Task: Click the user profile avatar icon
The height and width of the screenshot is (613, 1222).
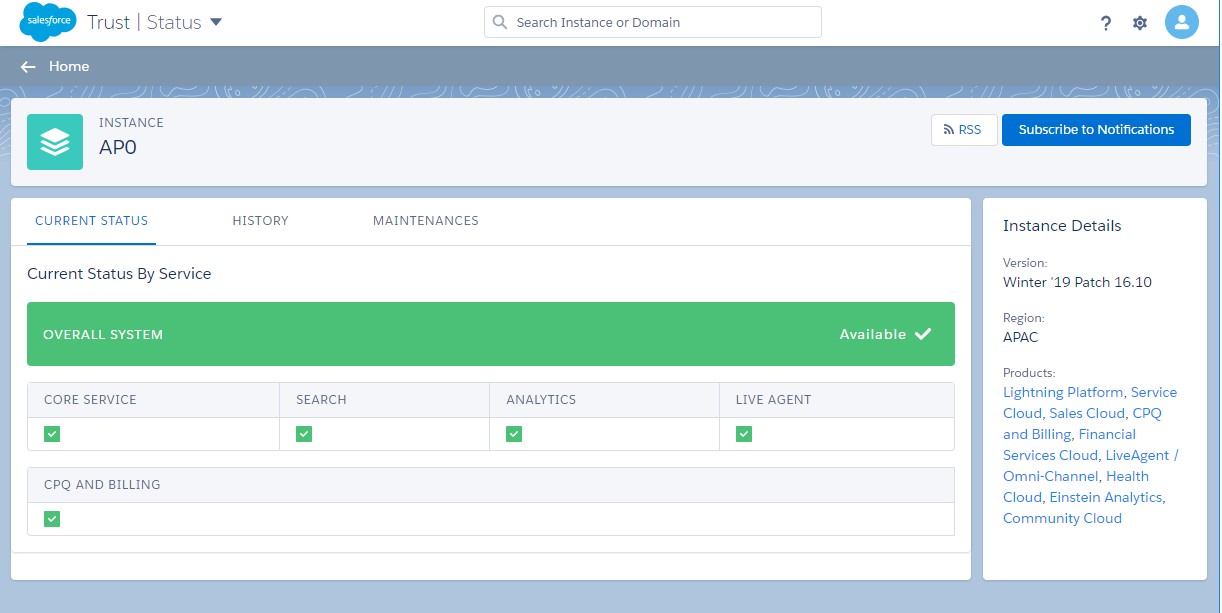Action: 1181,22
